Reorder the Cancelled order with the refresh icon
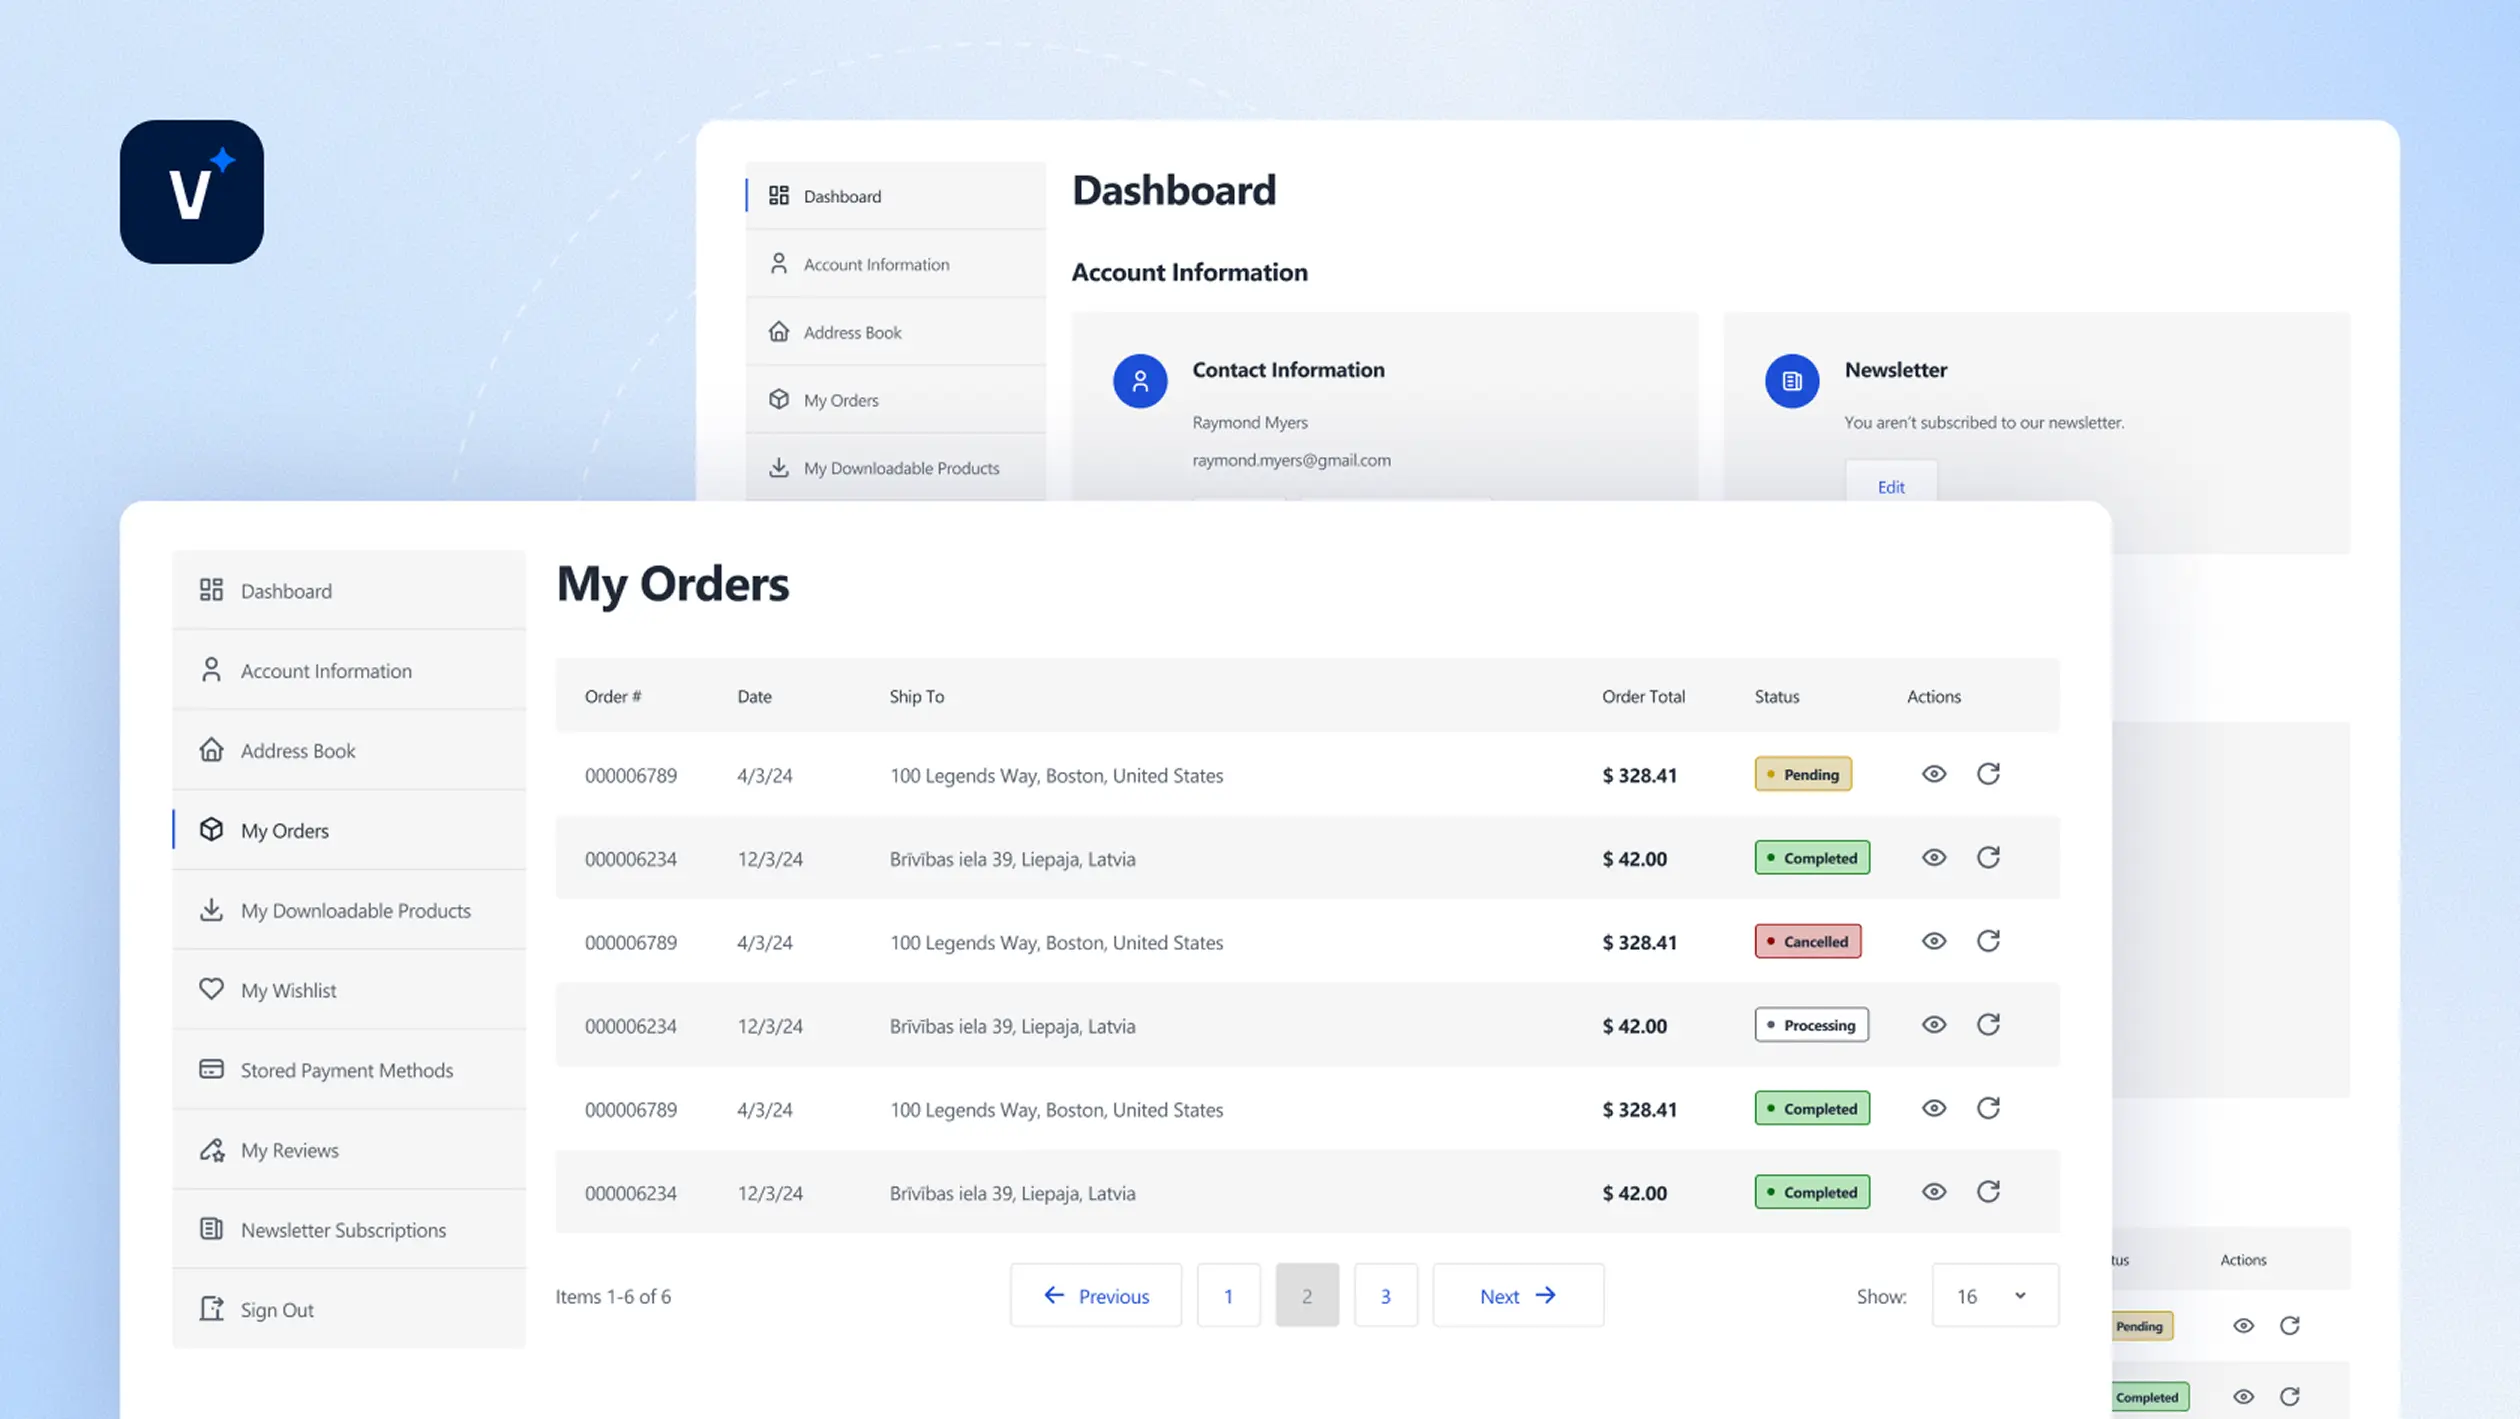This screenshot has height=1419, width=2520. [1988, 941]
